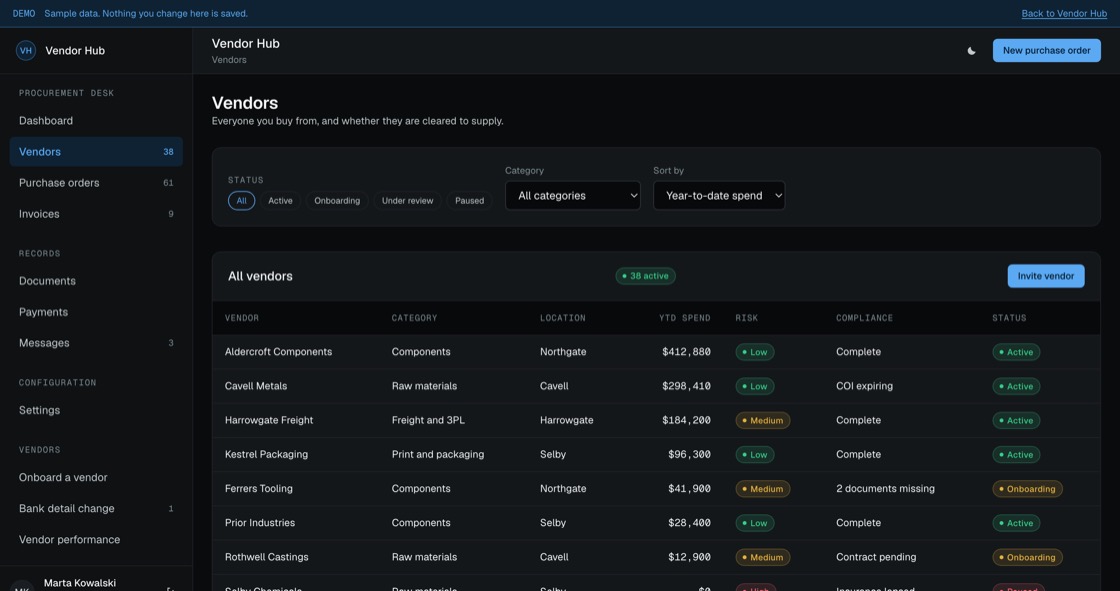Filter vendors by Under review status
The width and height of the screenshot is (1120, 591).
[x=407, y=201]
